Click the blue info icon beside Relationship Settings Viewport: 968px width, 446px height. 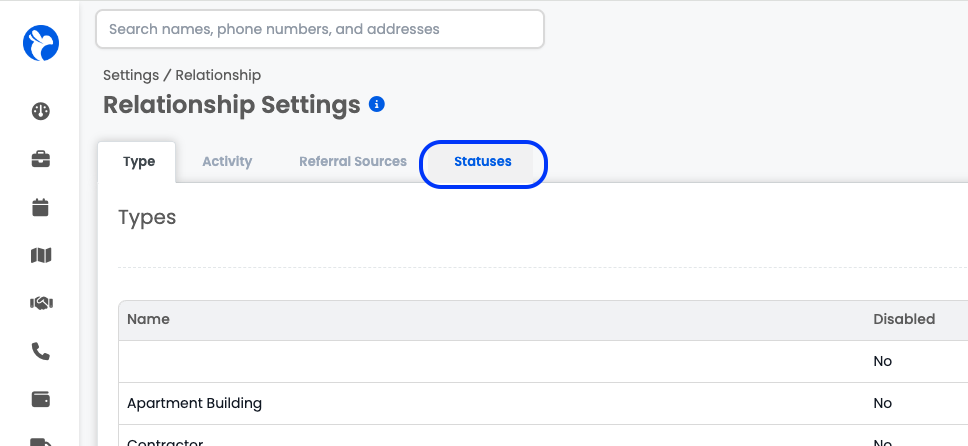pyautogui.click(x=377, y=104)
